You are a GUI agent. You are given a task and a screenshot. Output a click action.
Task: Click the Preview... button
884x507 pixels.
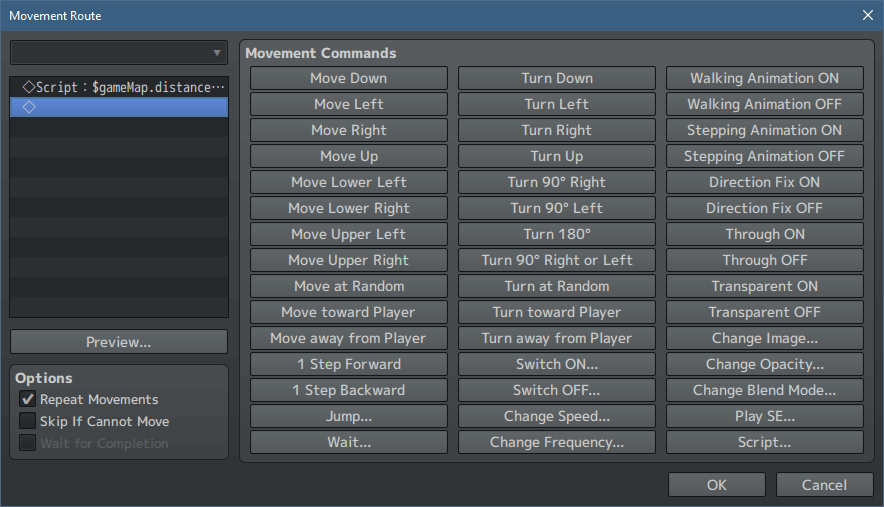click(119, 342)
